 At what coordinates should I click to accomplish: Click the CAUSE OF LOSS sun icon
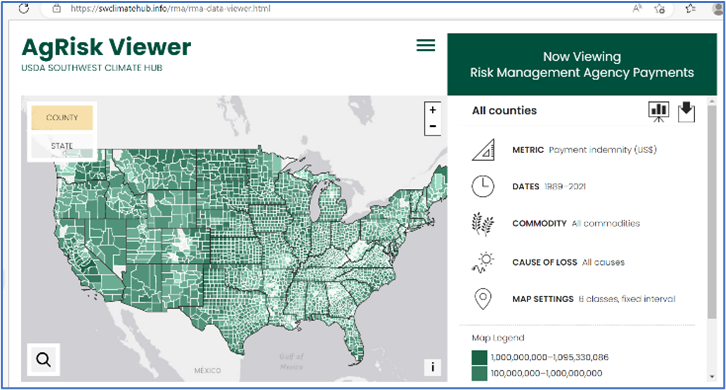[x=483, y=262]
